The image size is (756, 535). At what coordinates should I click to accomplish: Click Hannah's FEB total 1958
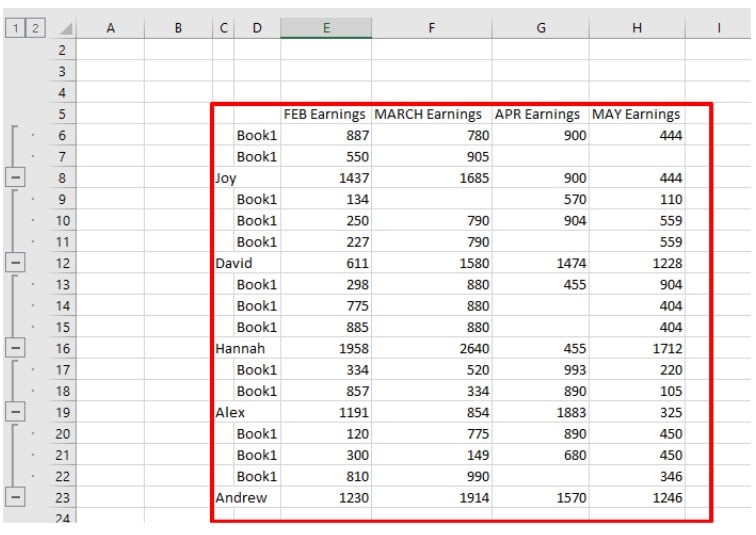(325, 348)
